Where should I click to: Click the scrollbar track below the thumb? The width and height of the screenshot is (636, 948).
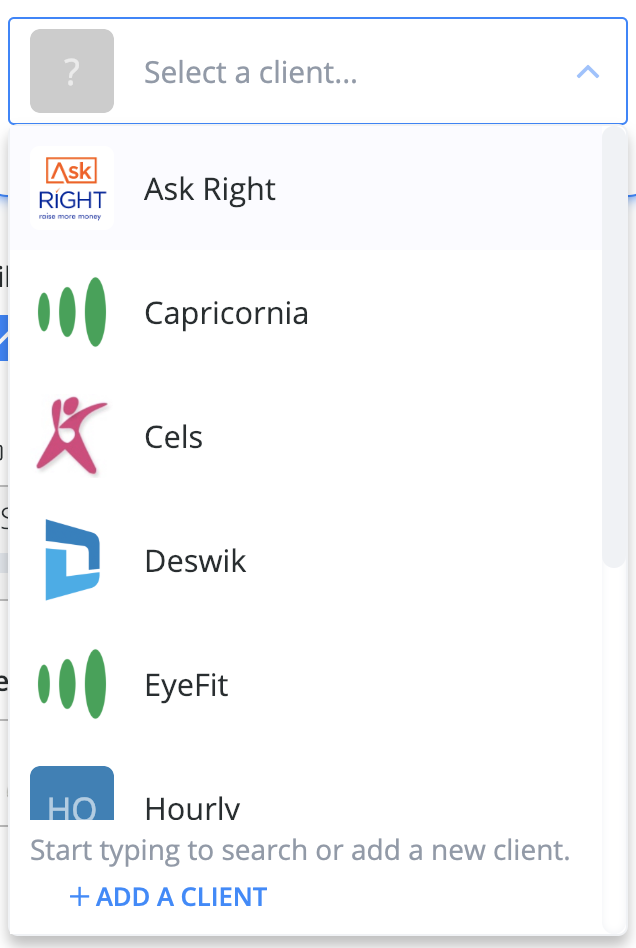[614, 750]
